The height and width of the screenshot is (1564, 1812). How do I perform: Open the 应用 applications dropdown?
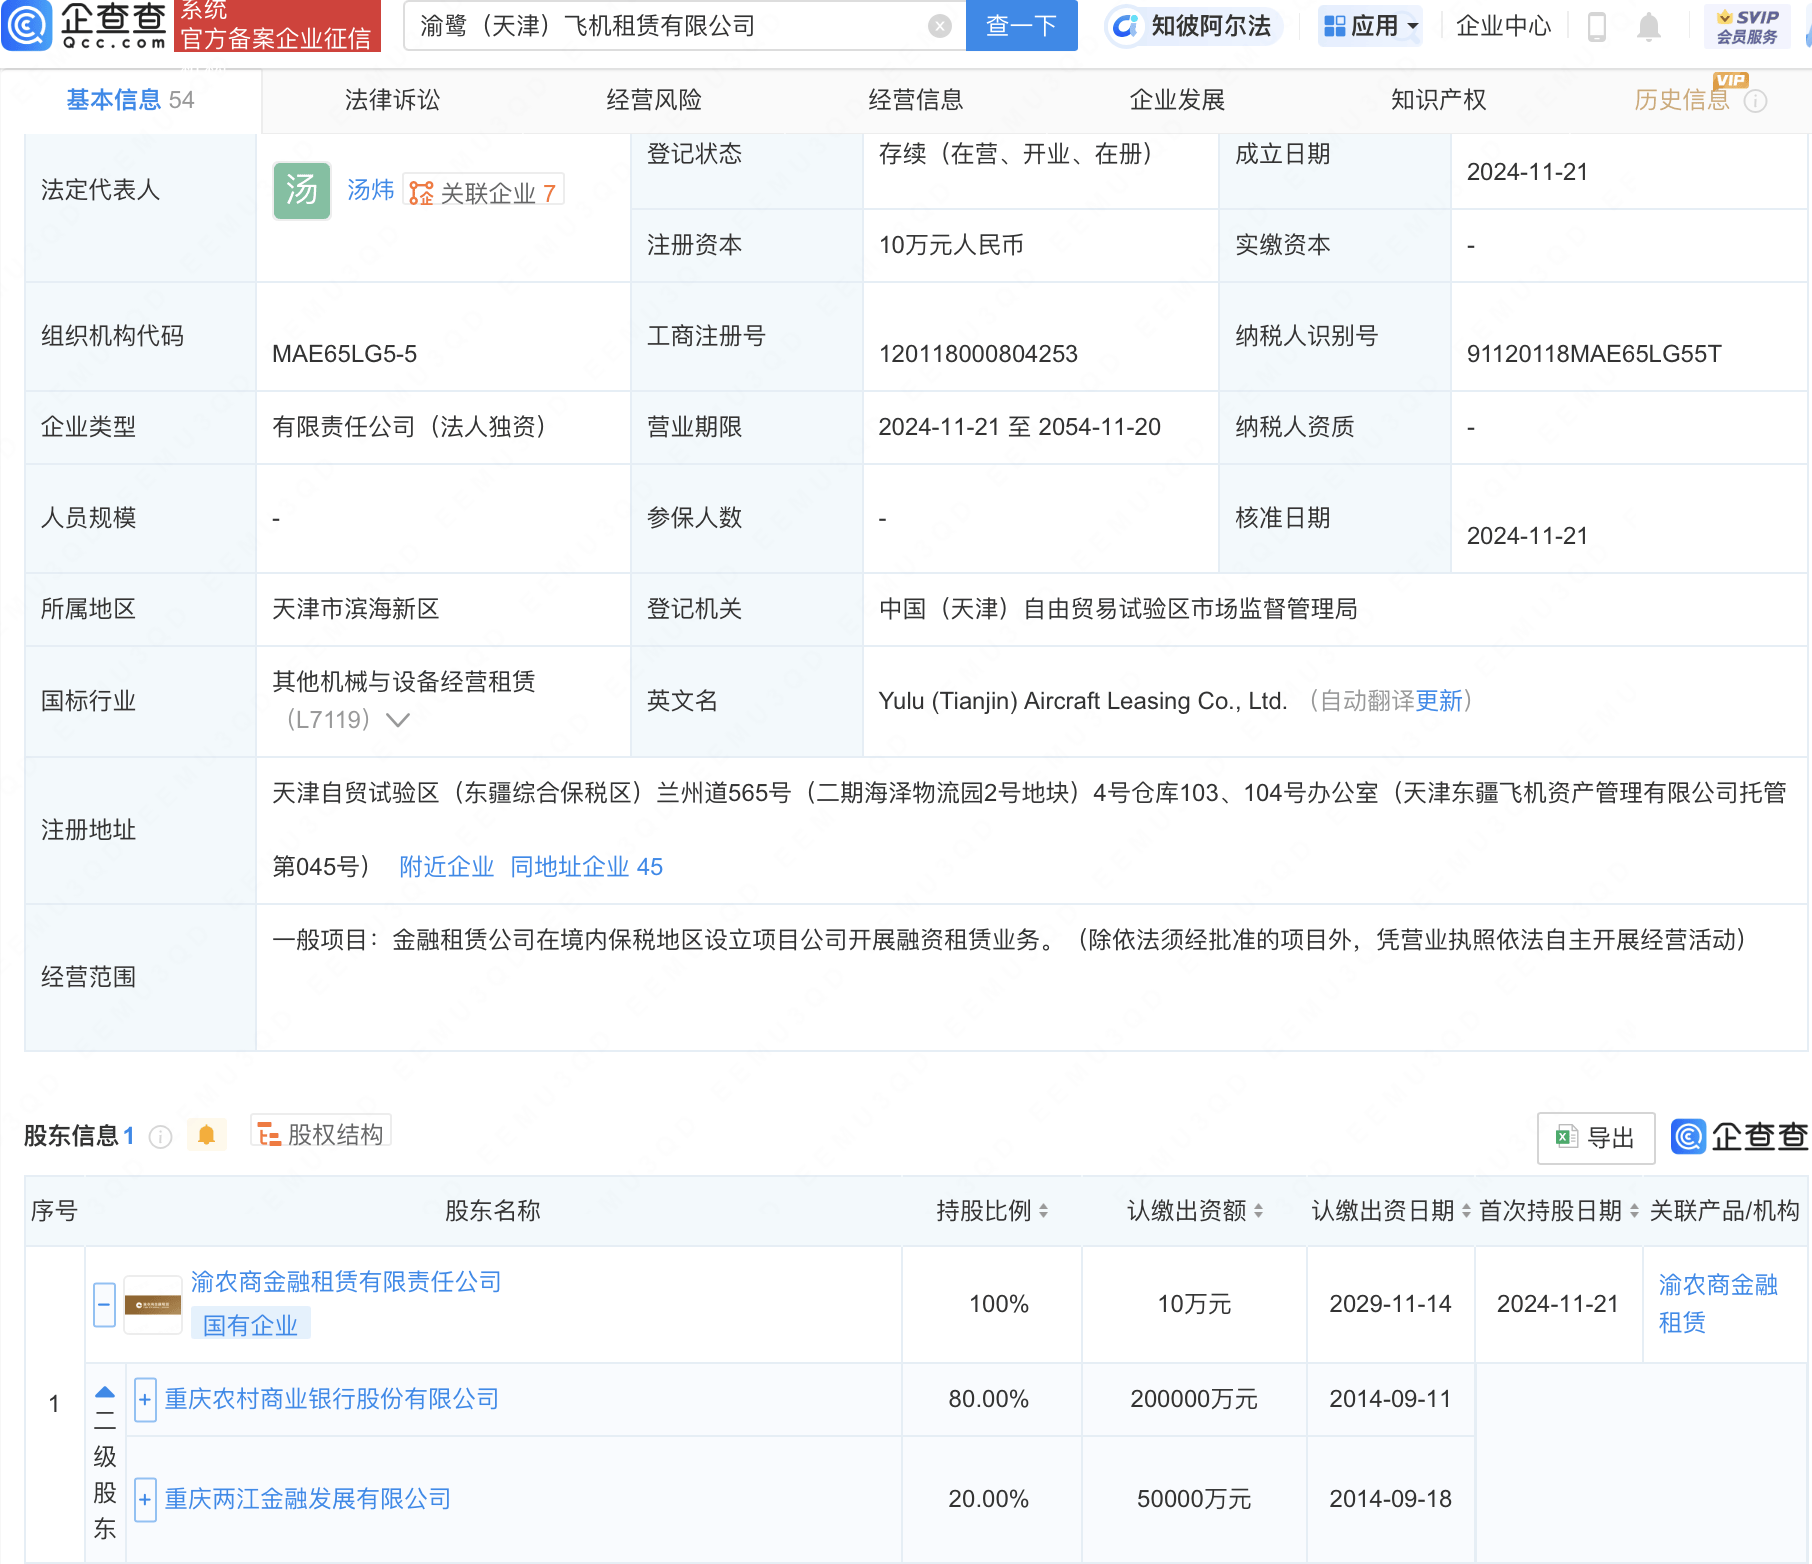point(1369,26)
